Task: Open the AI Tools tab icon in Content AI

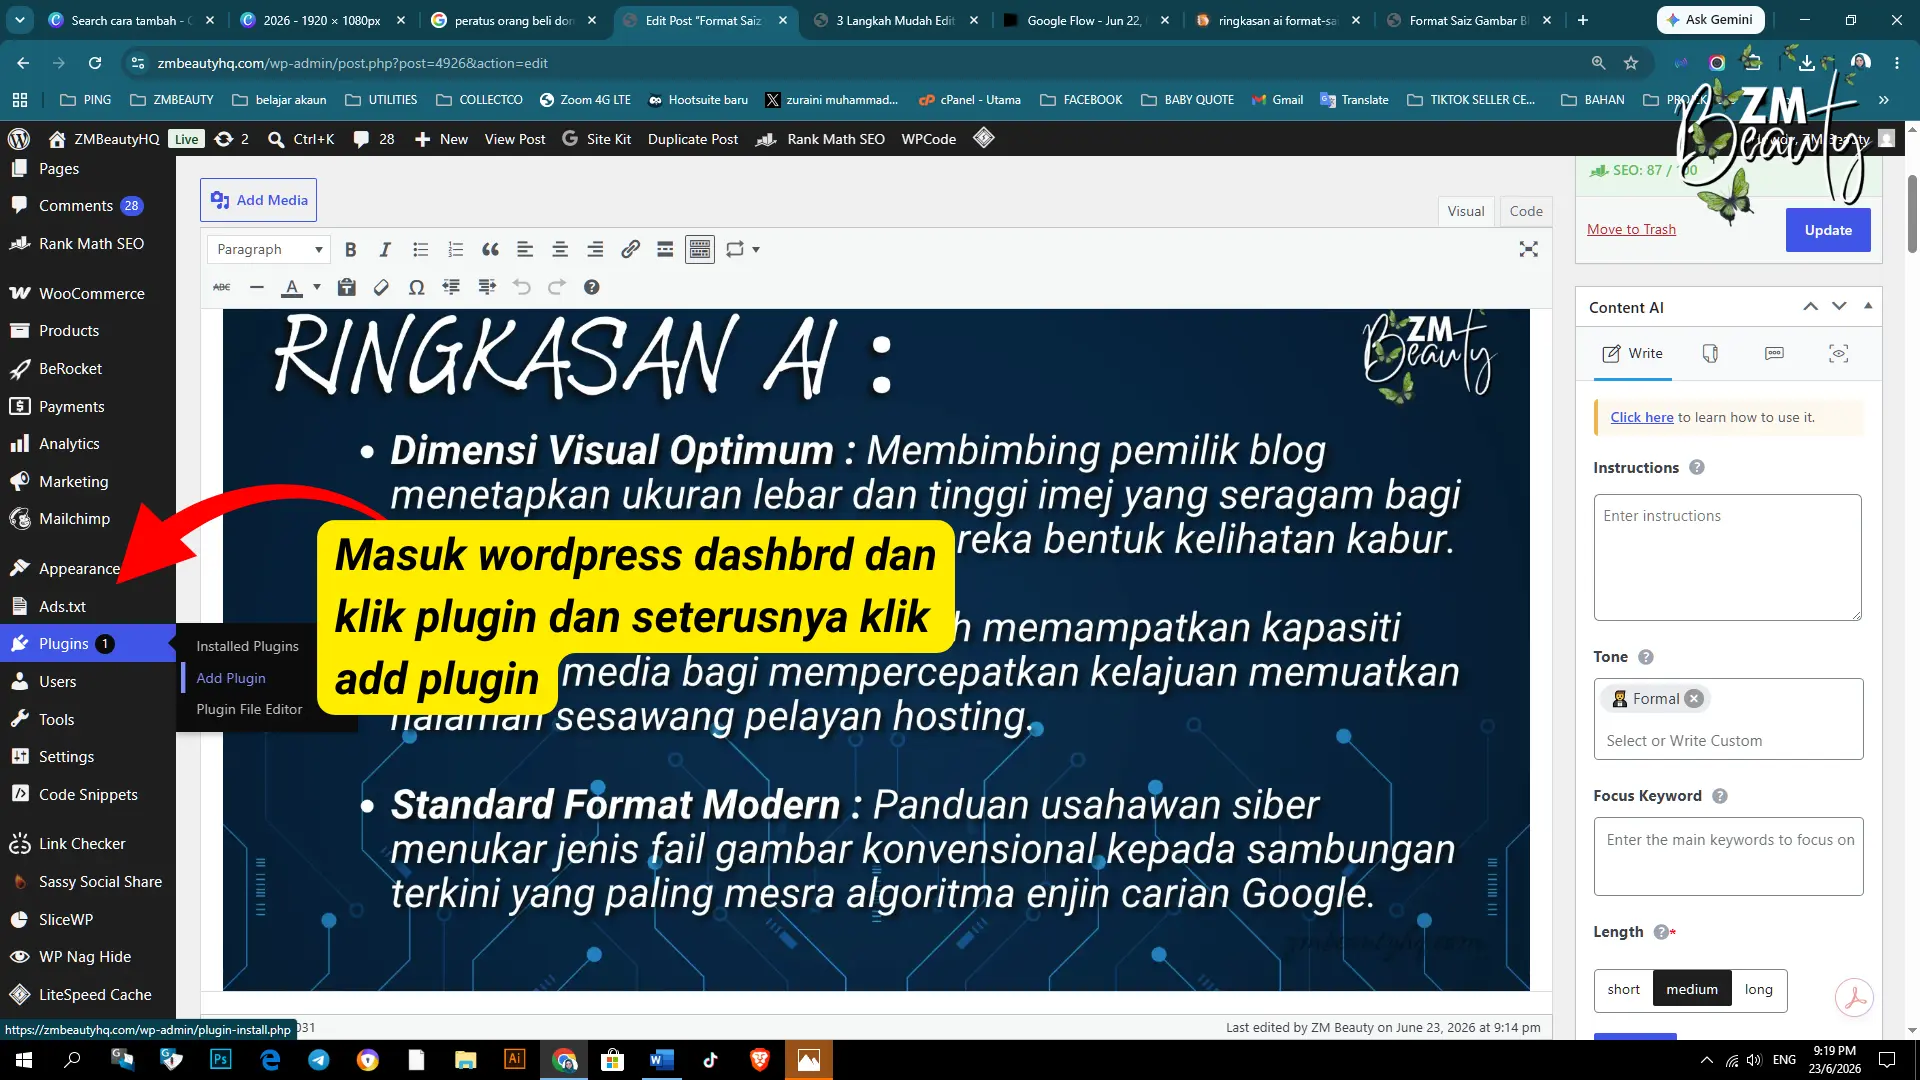Action: click(x=1710, y=354)
